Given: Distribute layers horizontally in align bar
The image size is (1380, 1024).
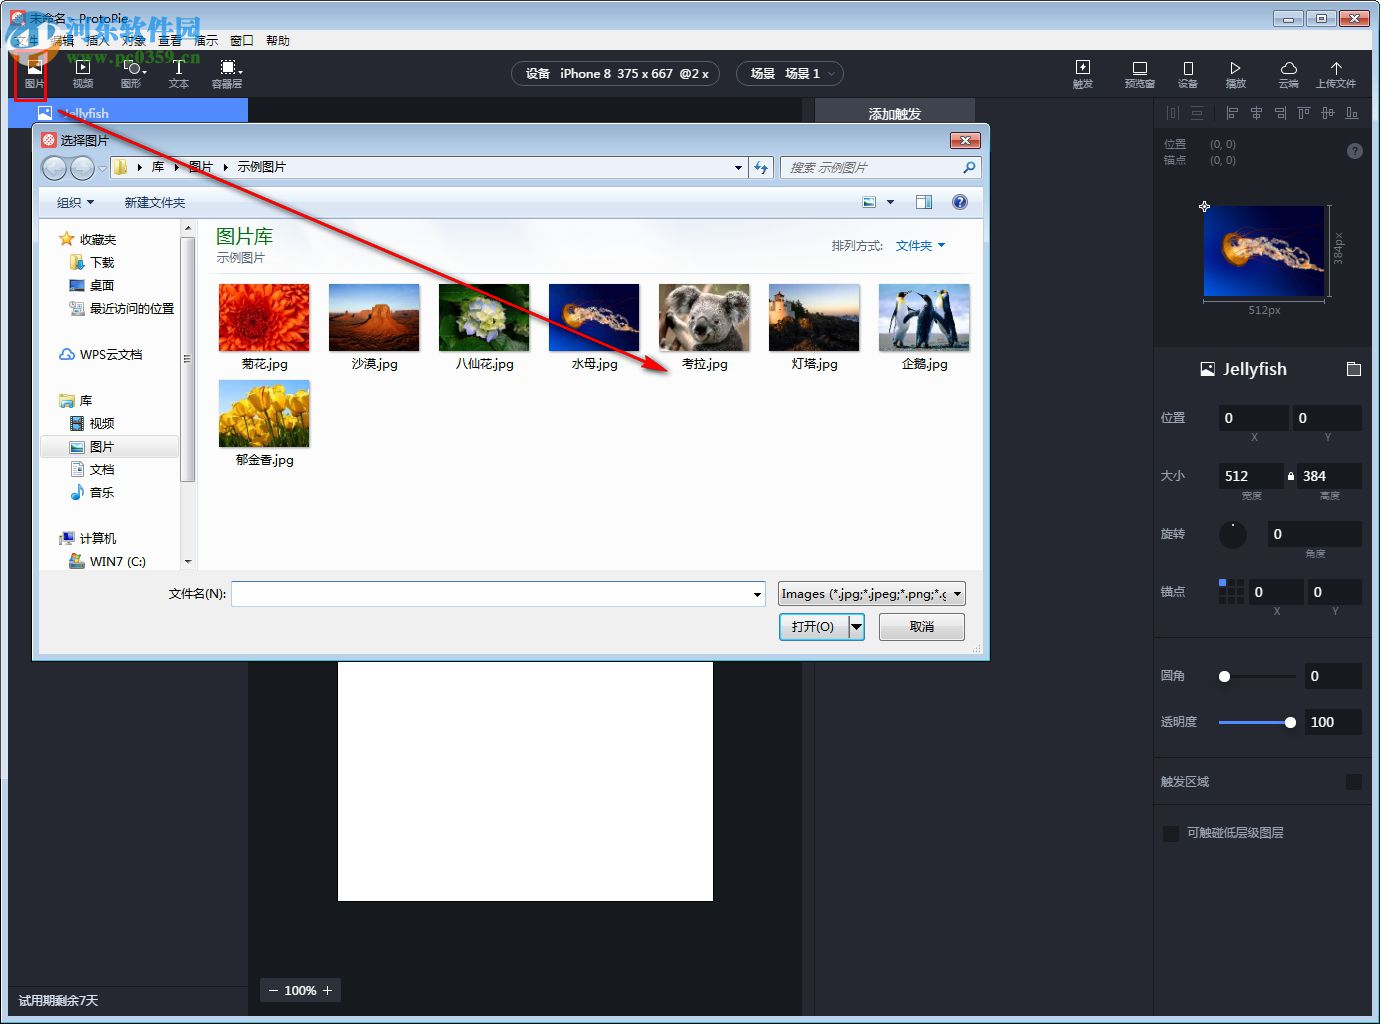Looking at the screenshot, I should (x=1173, y=113).
